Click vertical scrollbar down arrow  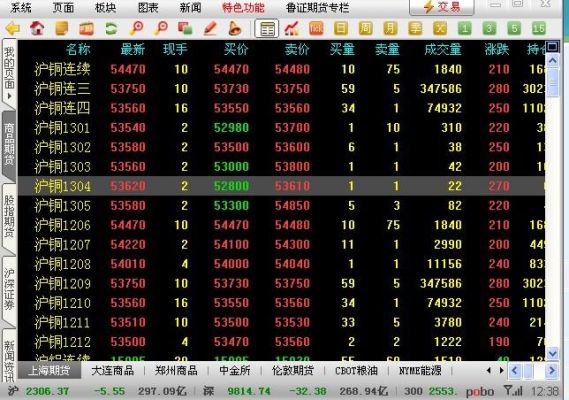(553, 353)
